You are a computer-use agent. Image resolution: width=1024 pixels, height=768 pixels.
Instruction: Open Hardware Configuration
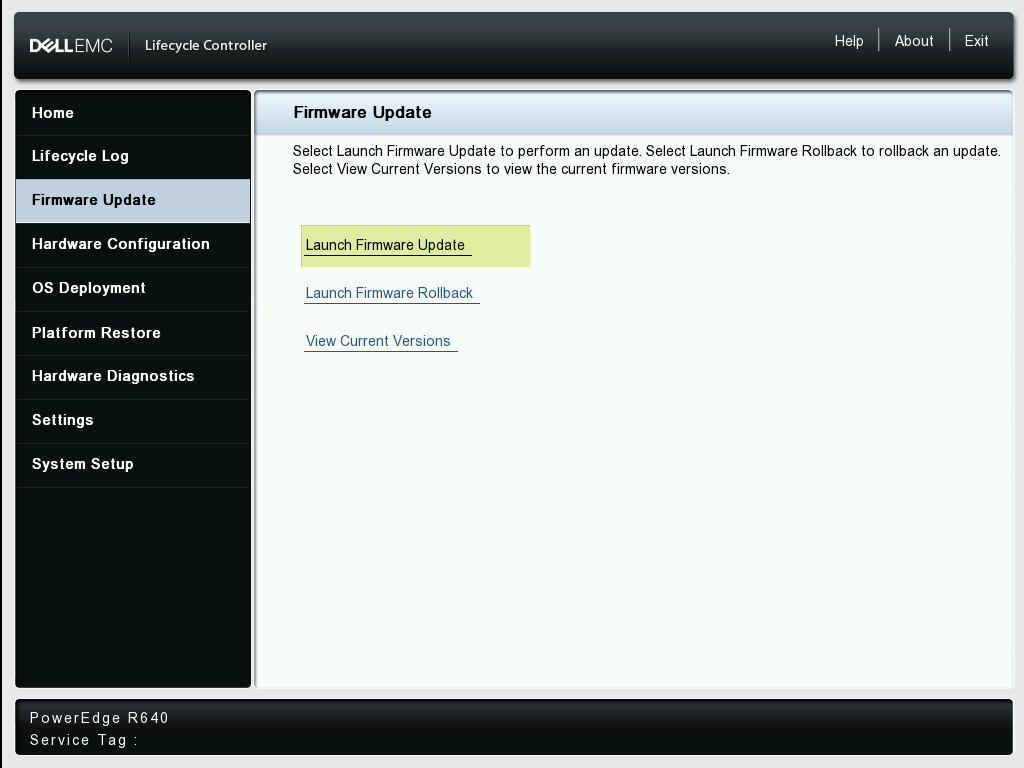pos(121,244)
